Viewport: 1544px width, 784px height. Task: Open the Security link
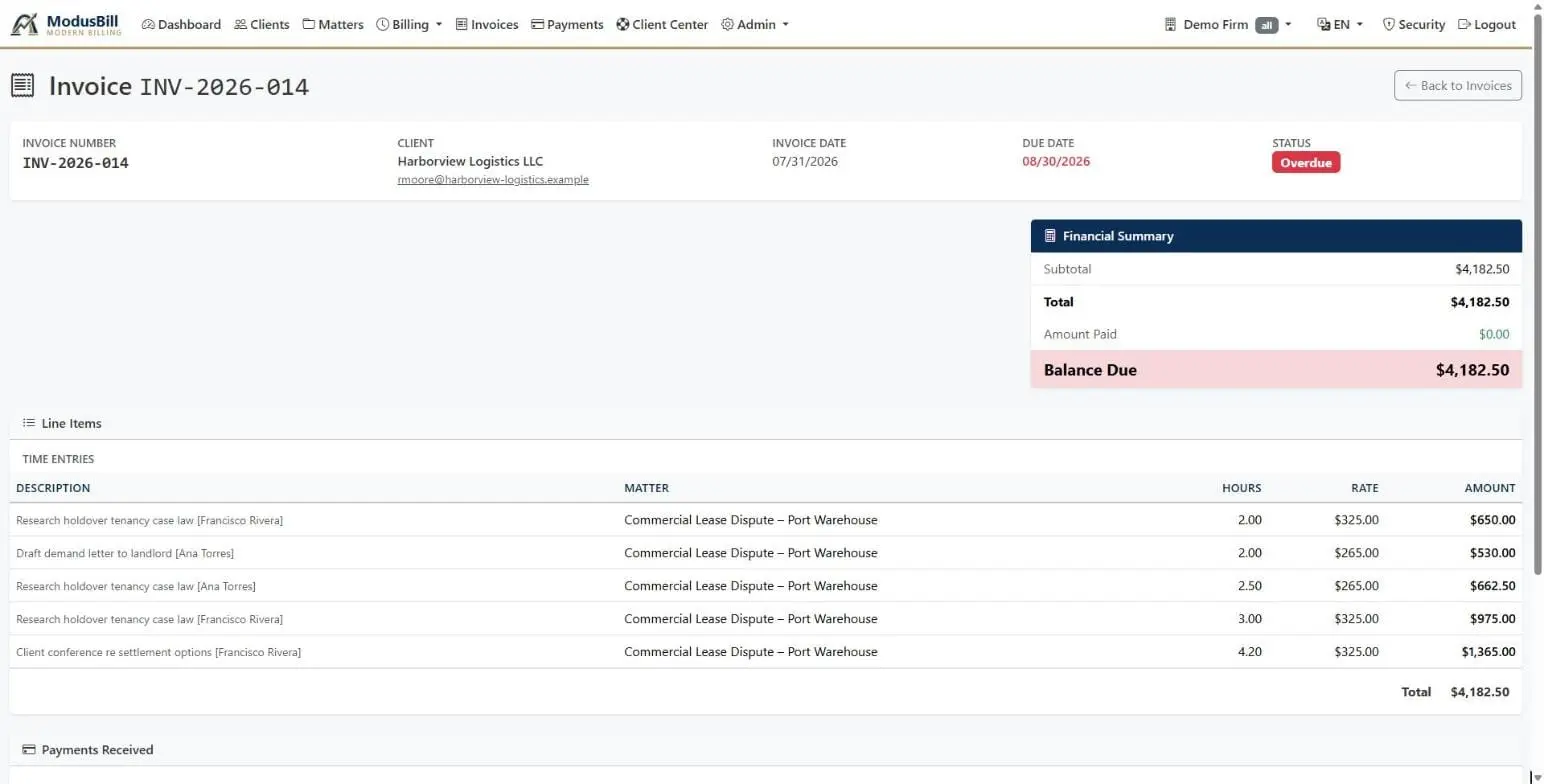1414,24
